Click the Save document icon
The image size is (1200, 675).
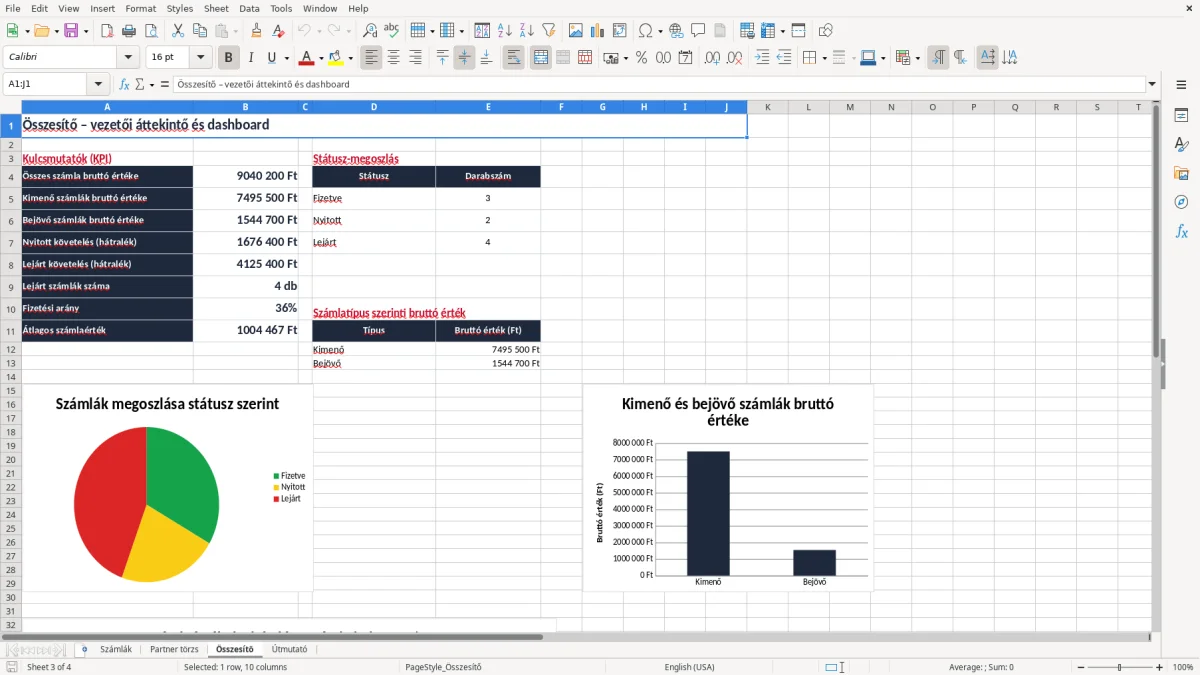pos(71,31)
